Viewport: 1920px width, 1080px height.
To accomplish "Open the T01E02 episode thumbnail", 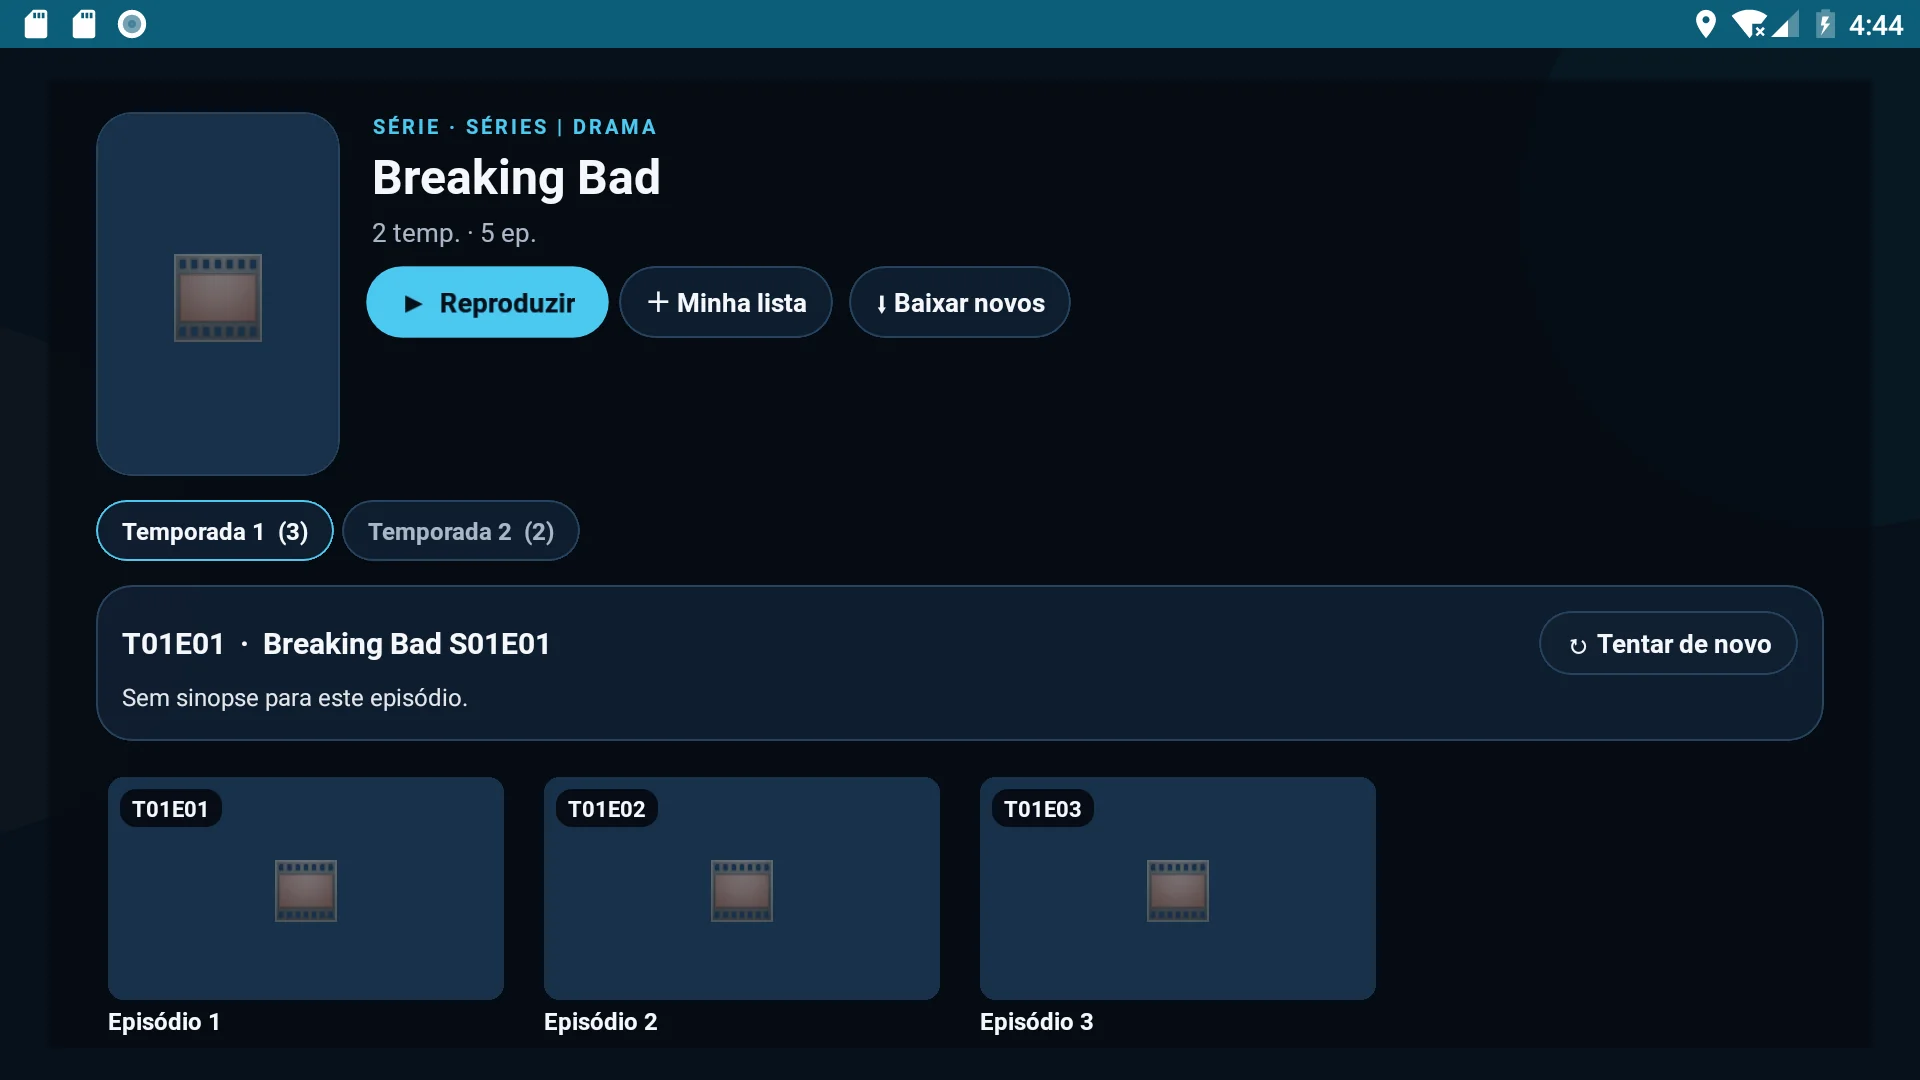I will pos(742,888).
